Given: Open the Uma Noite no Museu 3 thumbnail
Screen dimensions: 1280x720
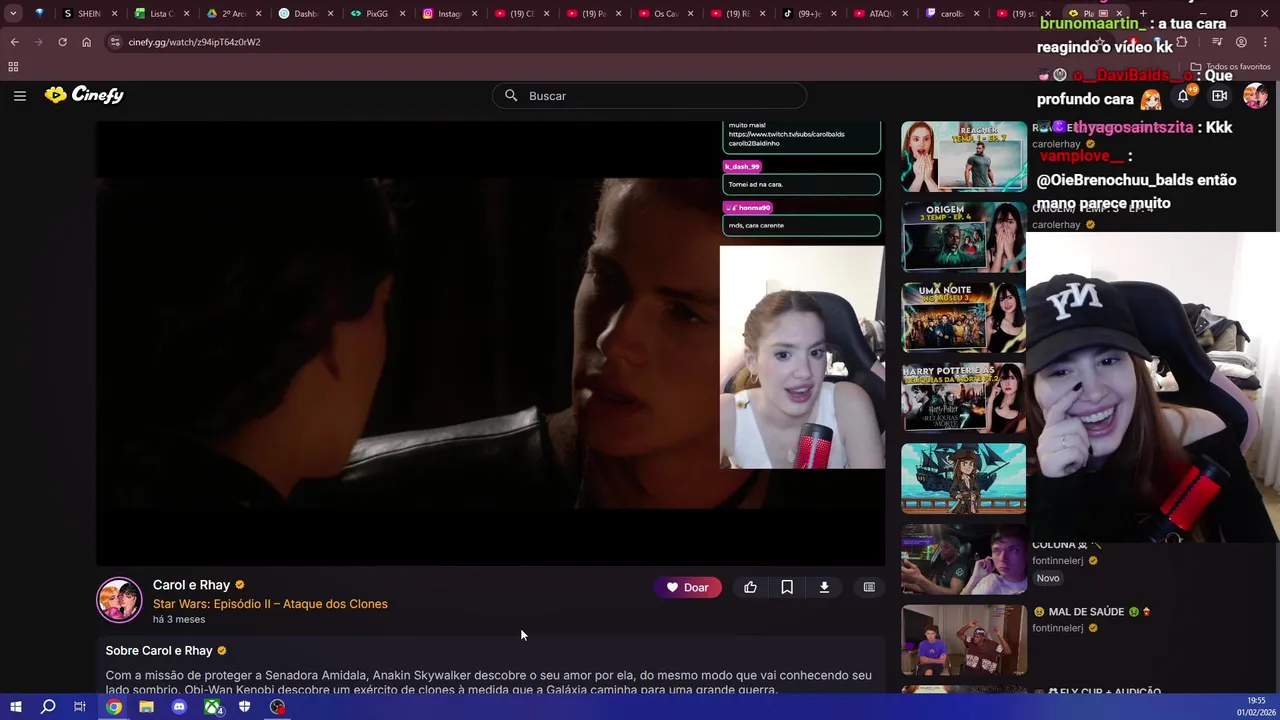Looking at the screenshot, I should point(963,317).
